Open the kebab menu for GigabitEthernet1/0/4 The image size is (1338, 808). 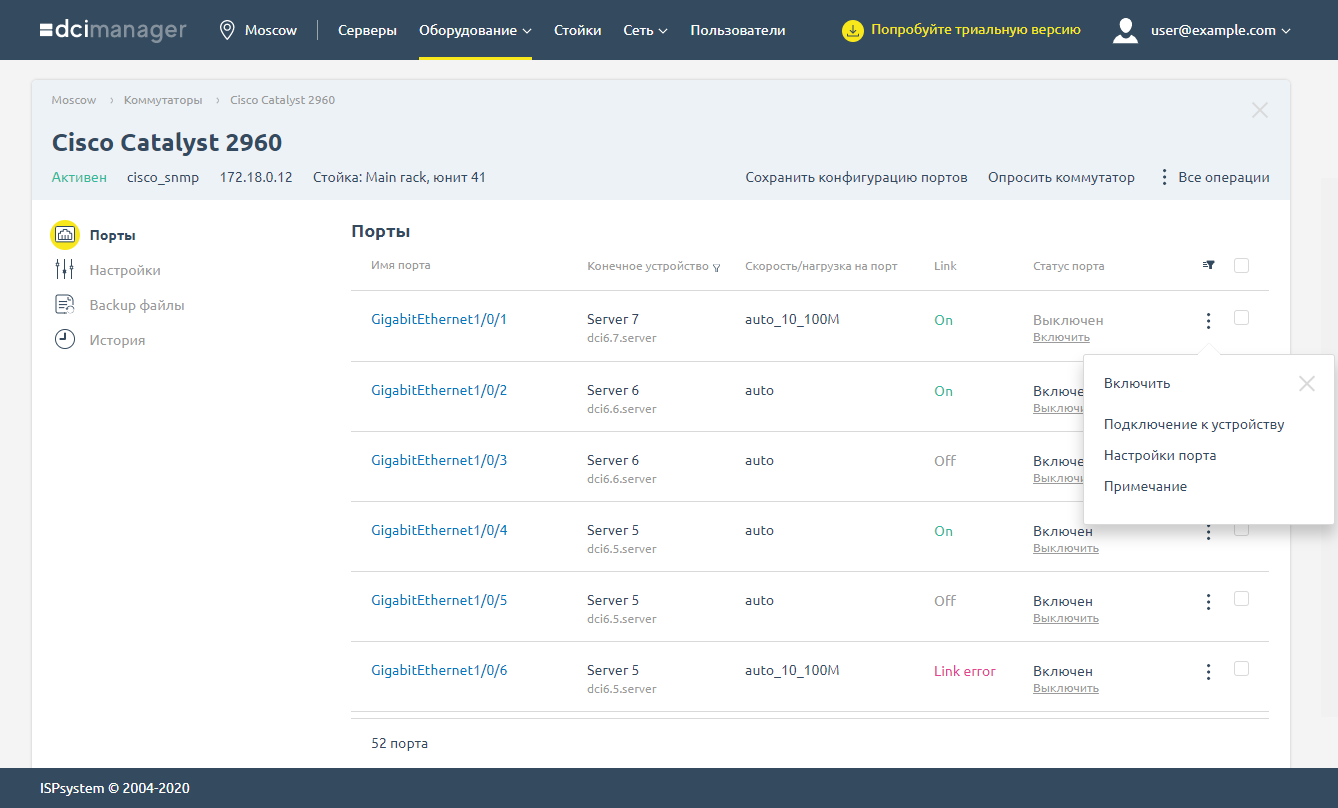pyautogui.click(x=1208, y=531)
